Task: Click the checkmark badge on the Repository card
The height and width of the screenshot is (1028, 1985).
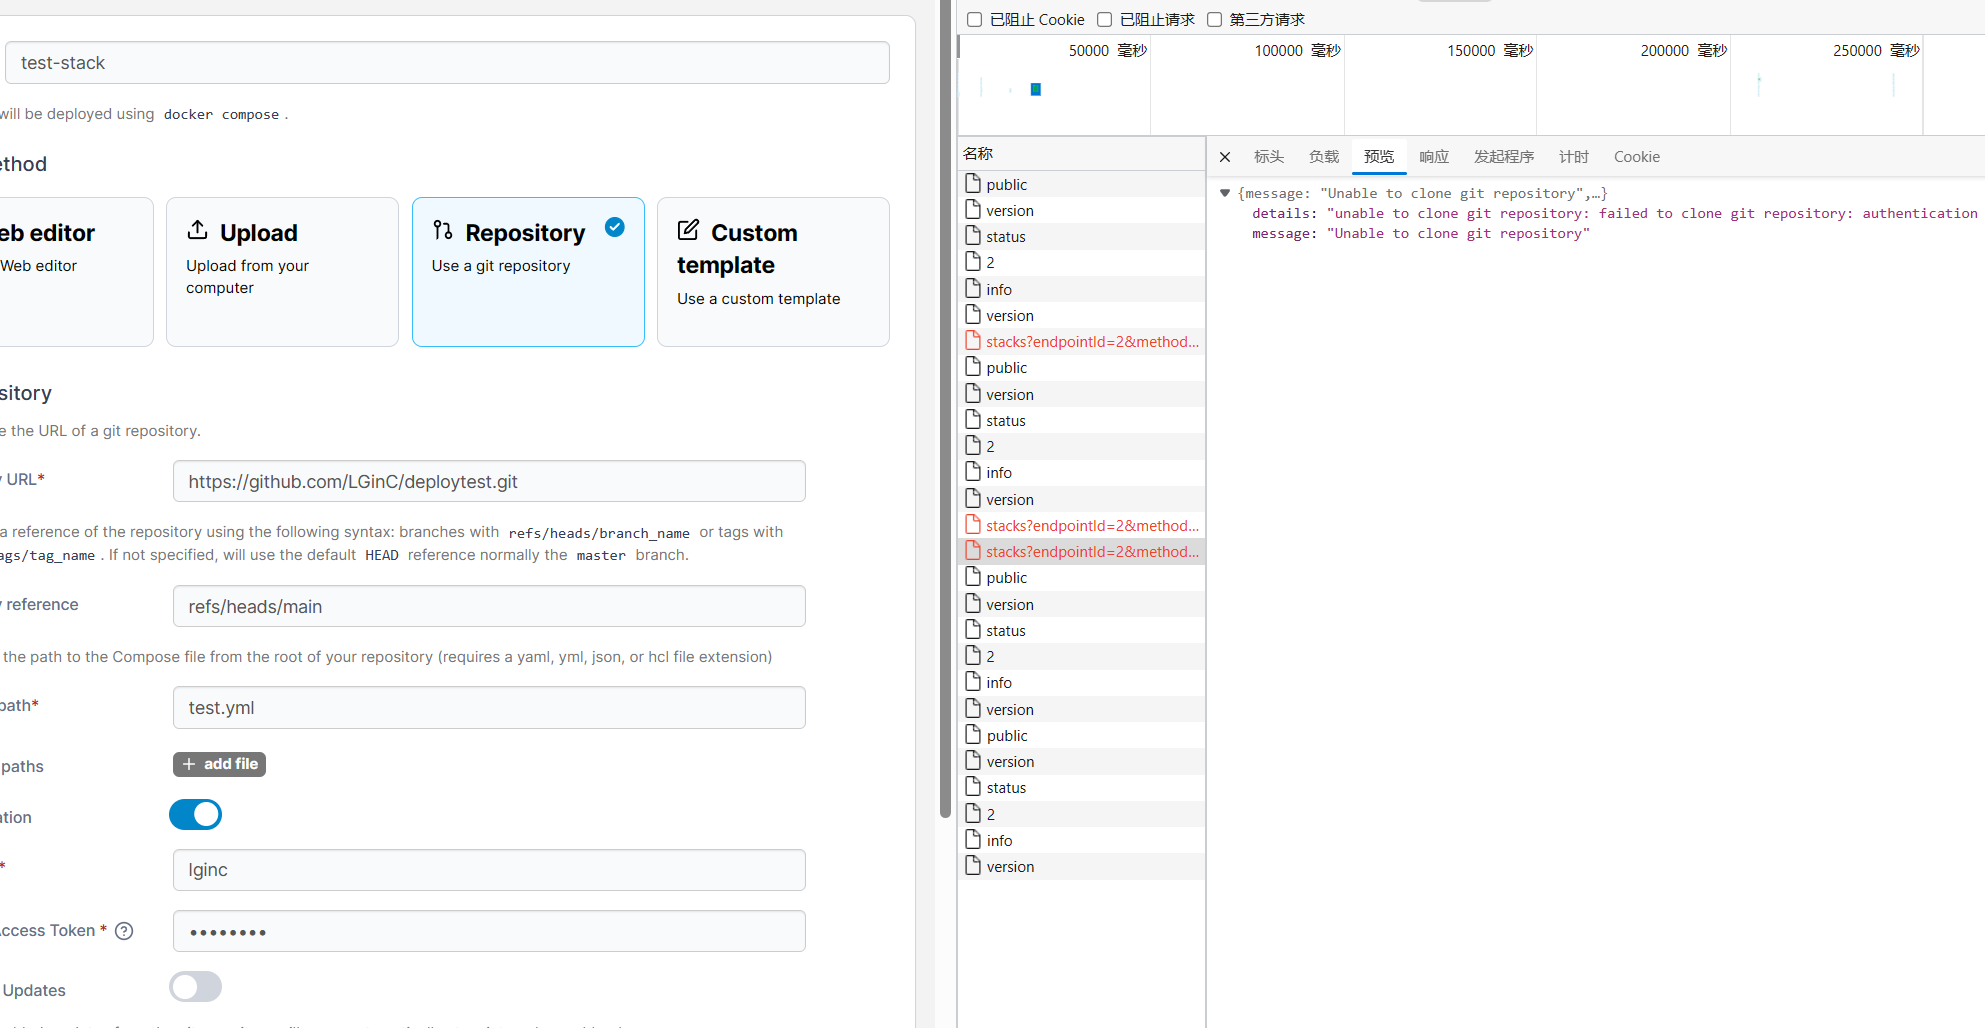Action: [x=615, y=227]
